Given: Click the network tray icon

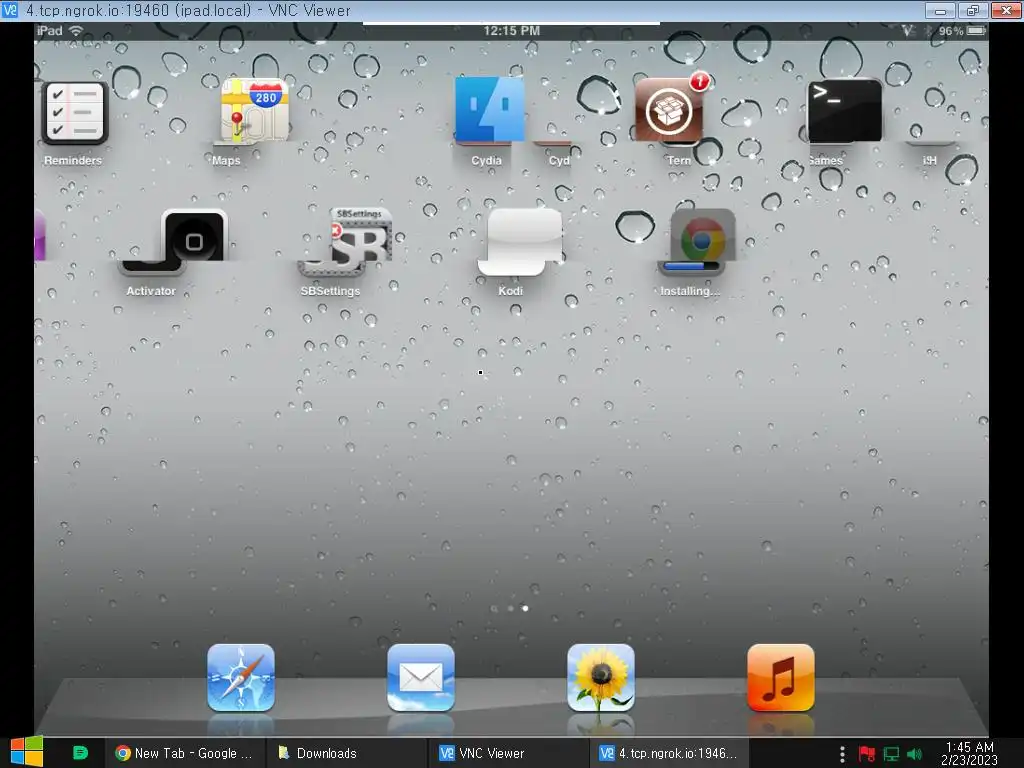Looking at the screenshot, I should coord(891,754).
